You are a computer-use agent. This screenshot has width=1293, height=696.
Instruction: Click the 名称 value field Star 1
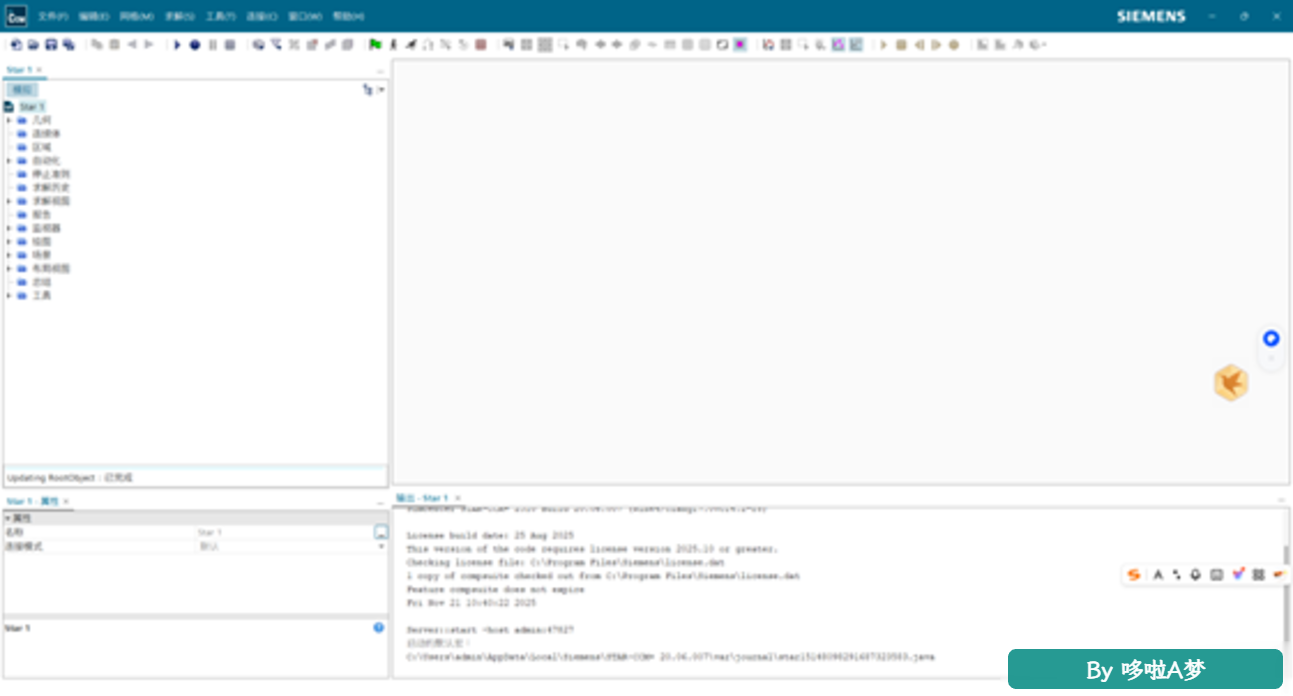pyautogui.click(x=285, y=533)
